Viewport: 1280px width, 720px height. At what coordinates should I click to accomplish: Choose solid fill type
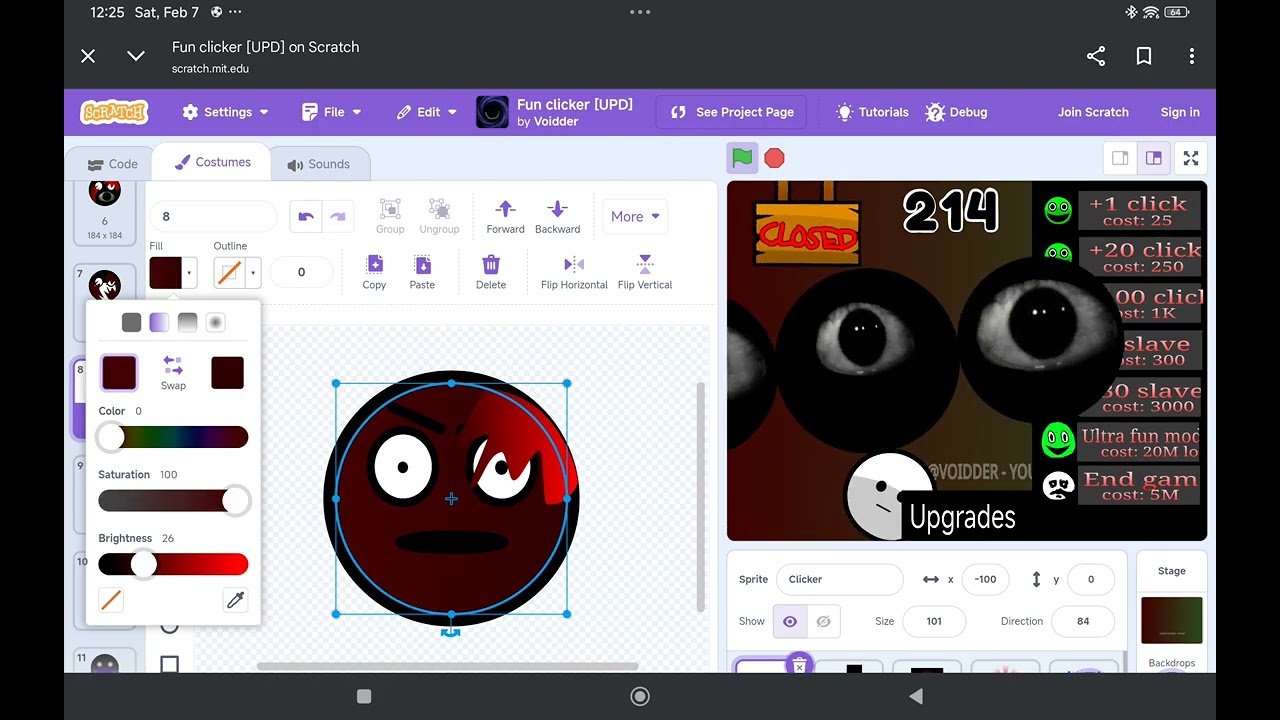[131, 322]
